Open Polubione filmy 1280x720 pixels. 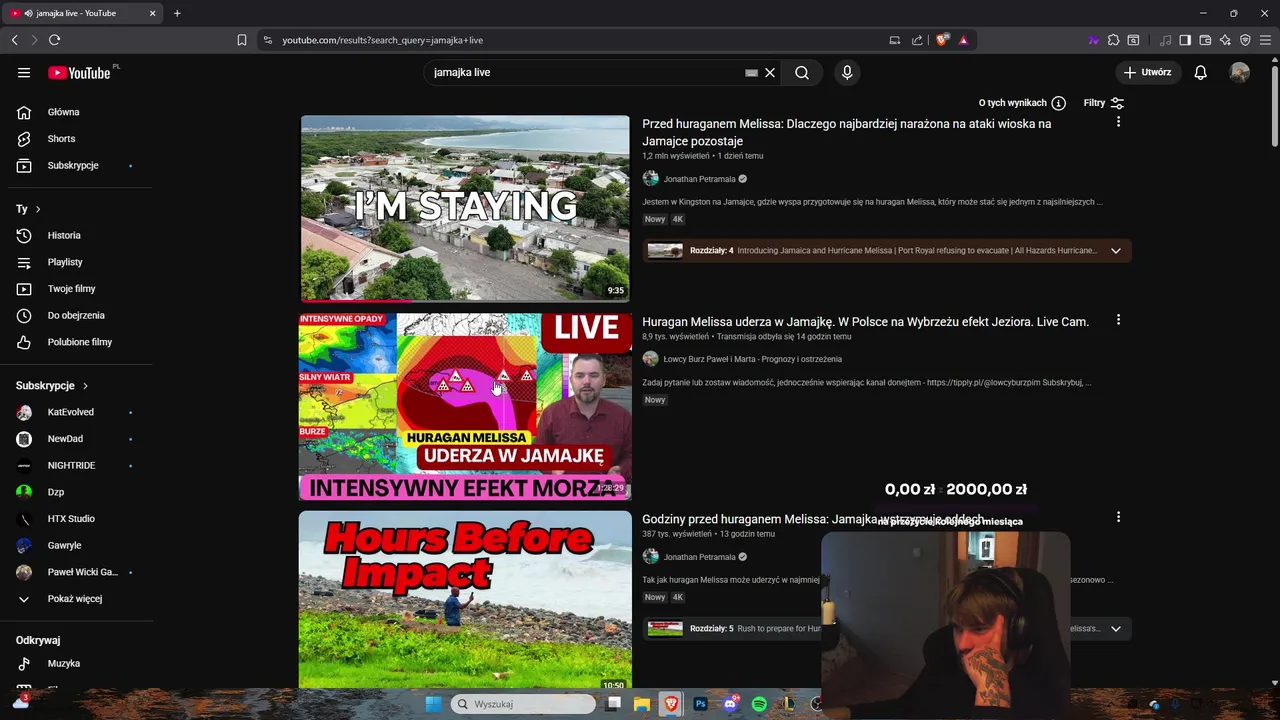click(80, 342)
